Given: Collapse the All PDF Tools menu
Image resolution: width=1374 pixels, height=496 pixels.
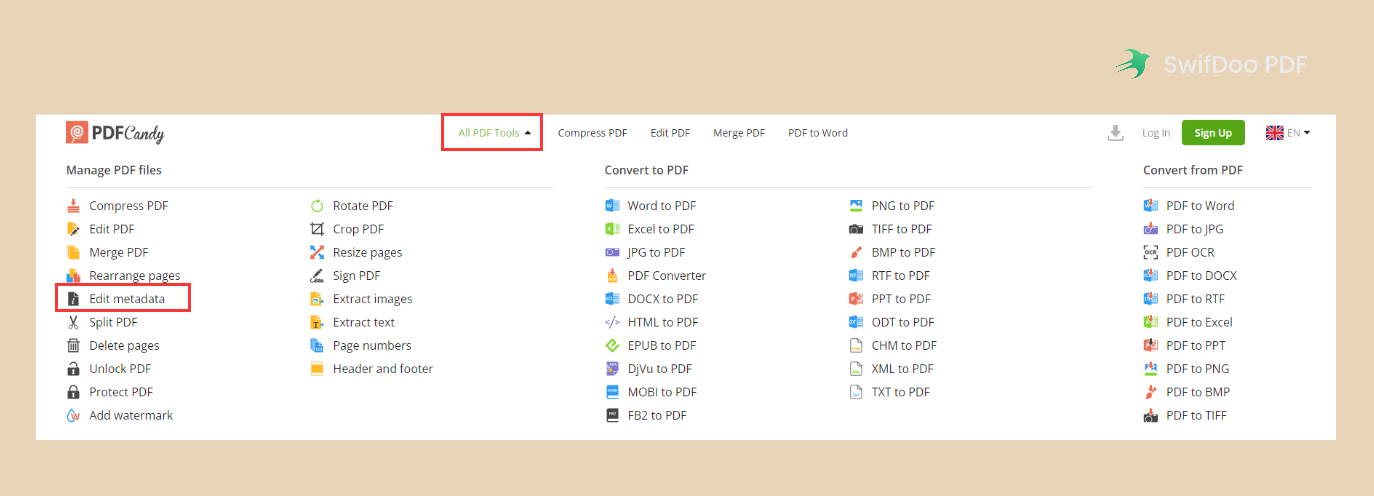Looking at the screenshot, I should (x=494, y=133).
